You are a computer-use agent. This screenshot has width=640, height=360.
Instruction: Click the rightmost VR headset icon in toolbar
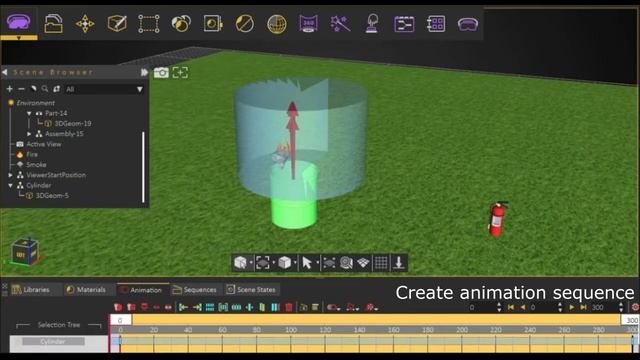[x=467, y=24]
